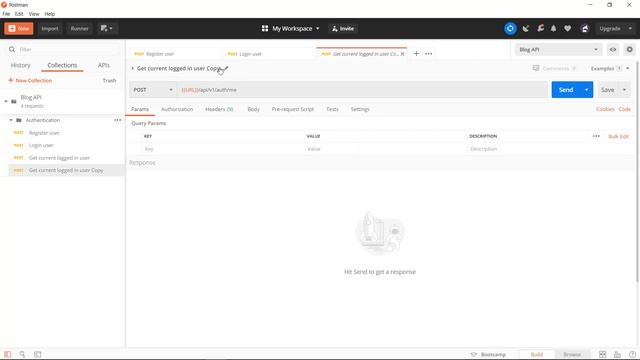The height and width of the screenshot is (360, 640).
Task: Invite collaborators with Invite button
Action: tap(343, 29)
